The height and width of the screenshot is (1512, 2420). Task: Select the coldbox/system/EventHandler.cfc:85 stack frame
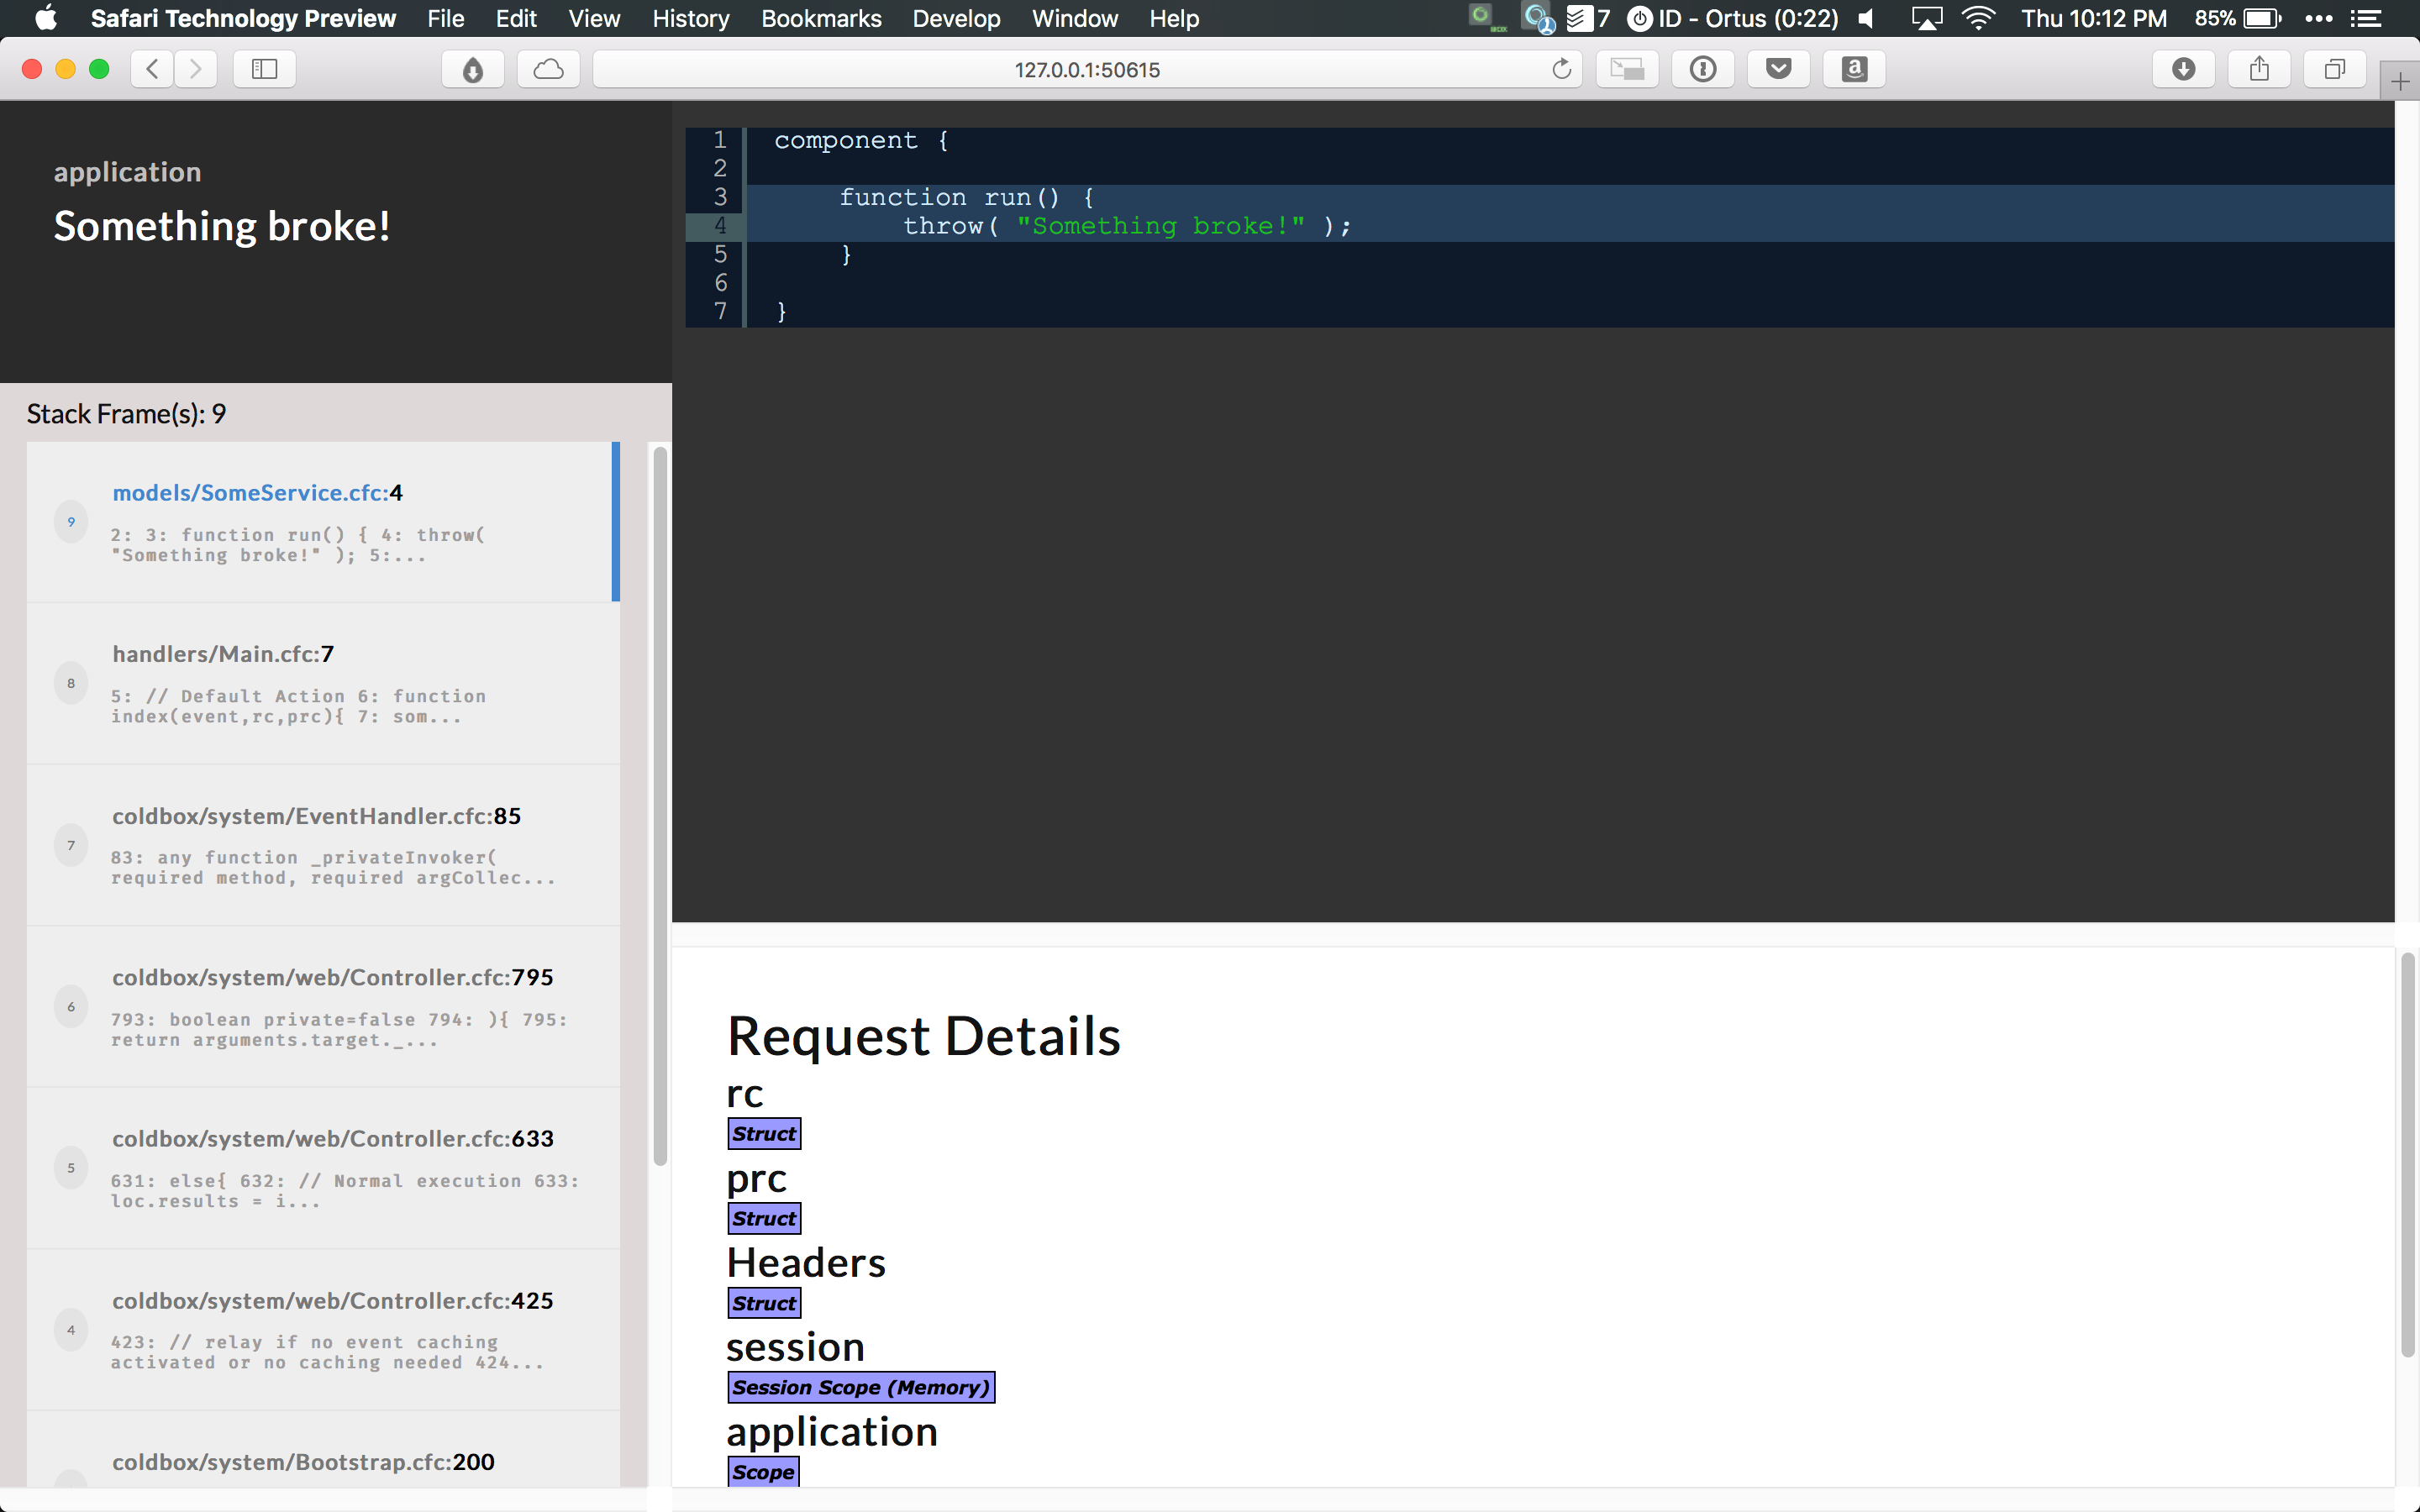[x=322, y=845]
